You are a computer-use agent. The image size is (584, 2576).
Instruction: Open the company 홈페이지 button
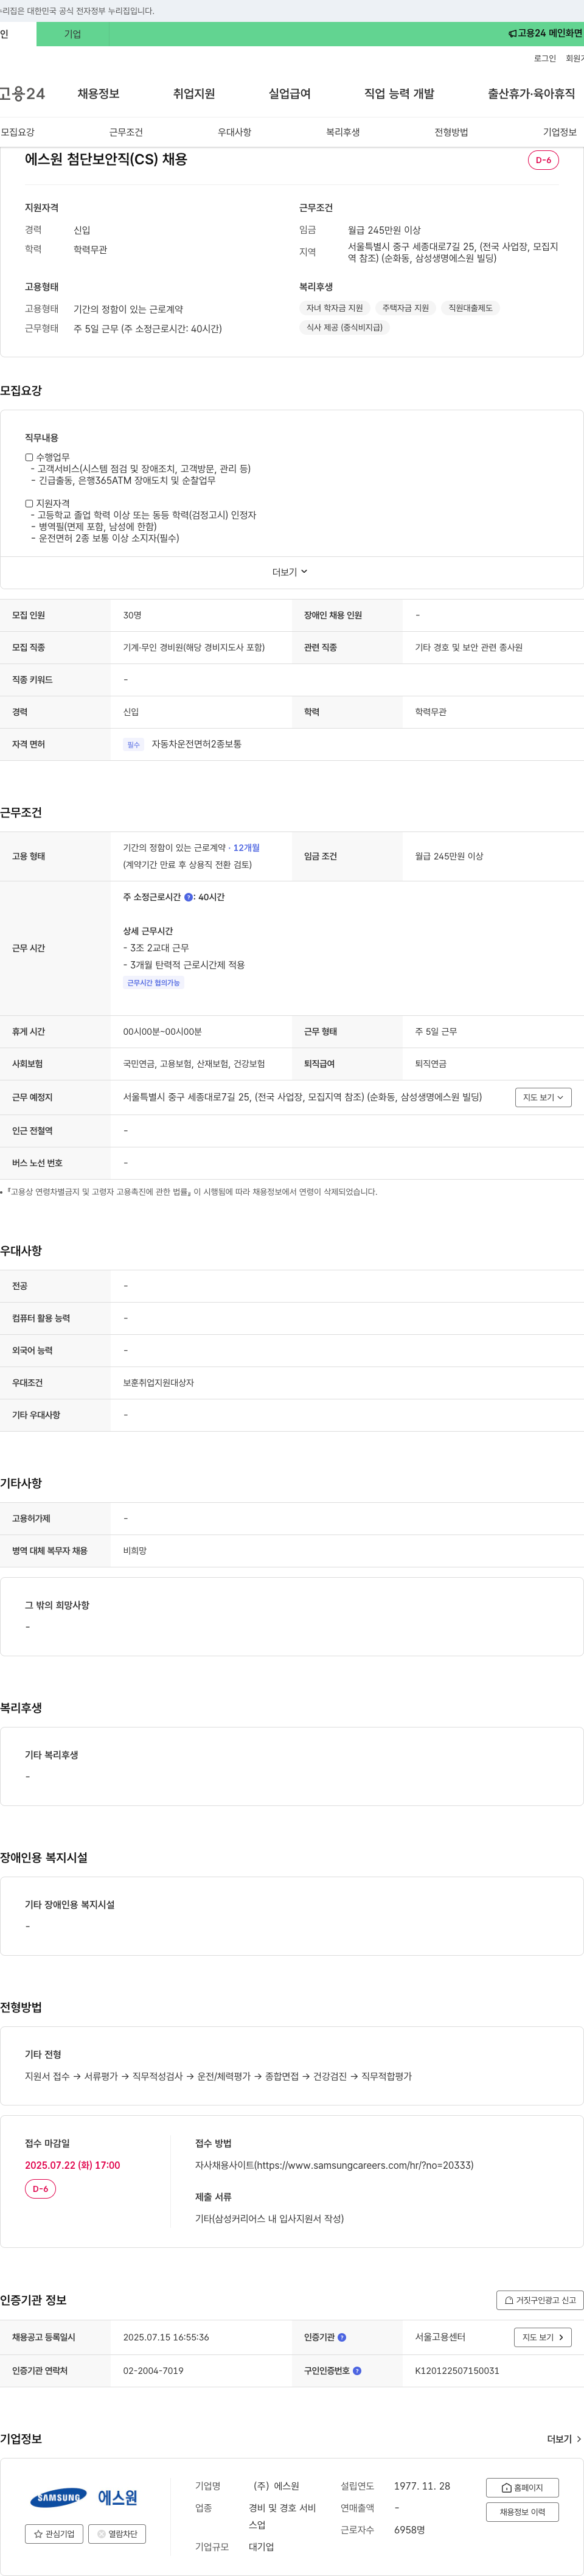[522, 2487]
